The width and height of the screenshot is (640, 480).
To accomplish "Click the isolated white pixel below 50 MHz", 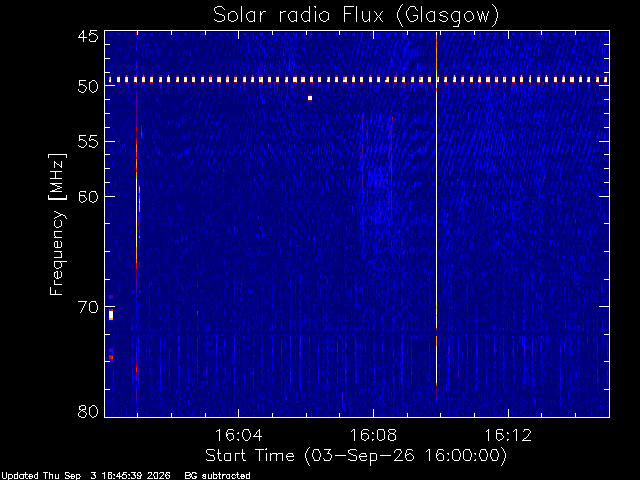I will pos(310,98).
